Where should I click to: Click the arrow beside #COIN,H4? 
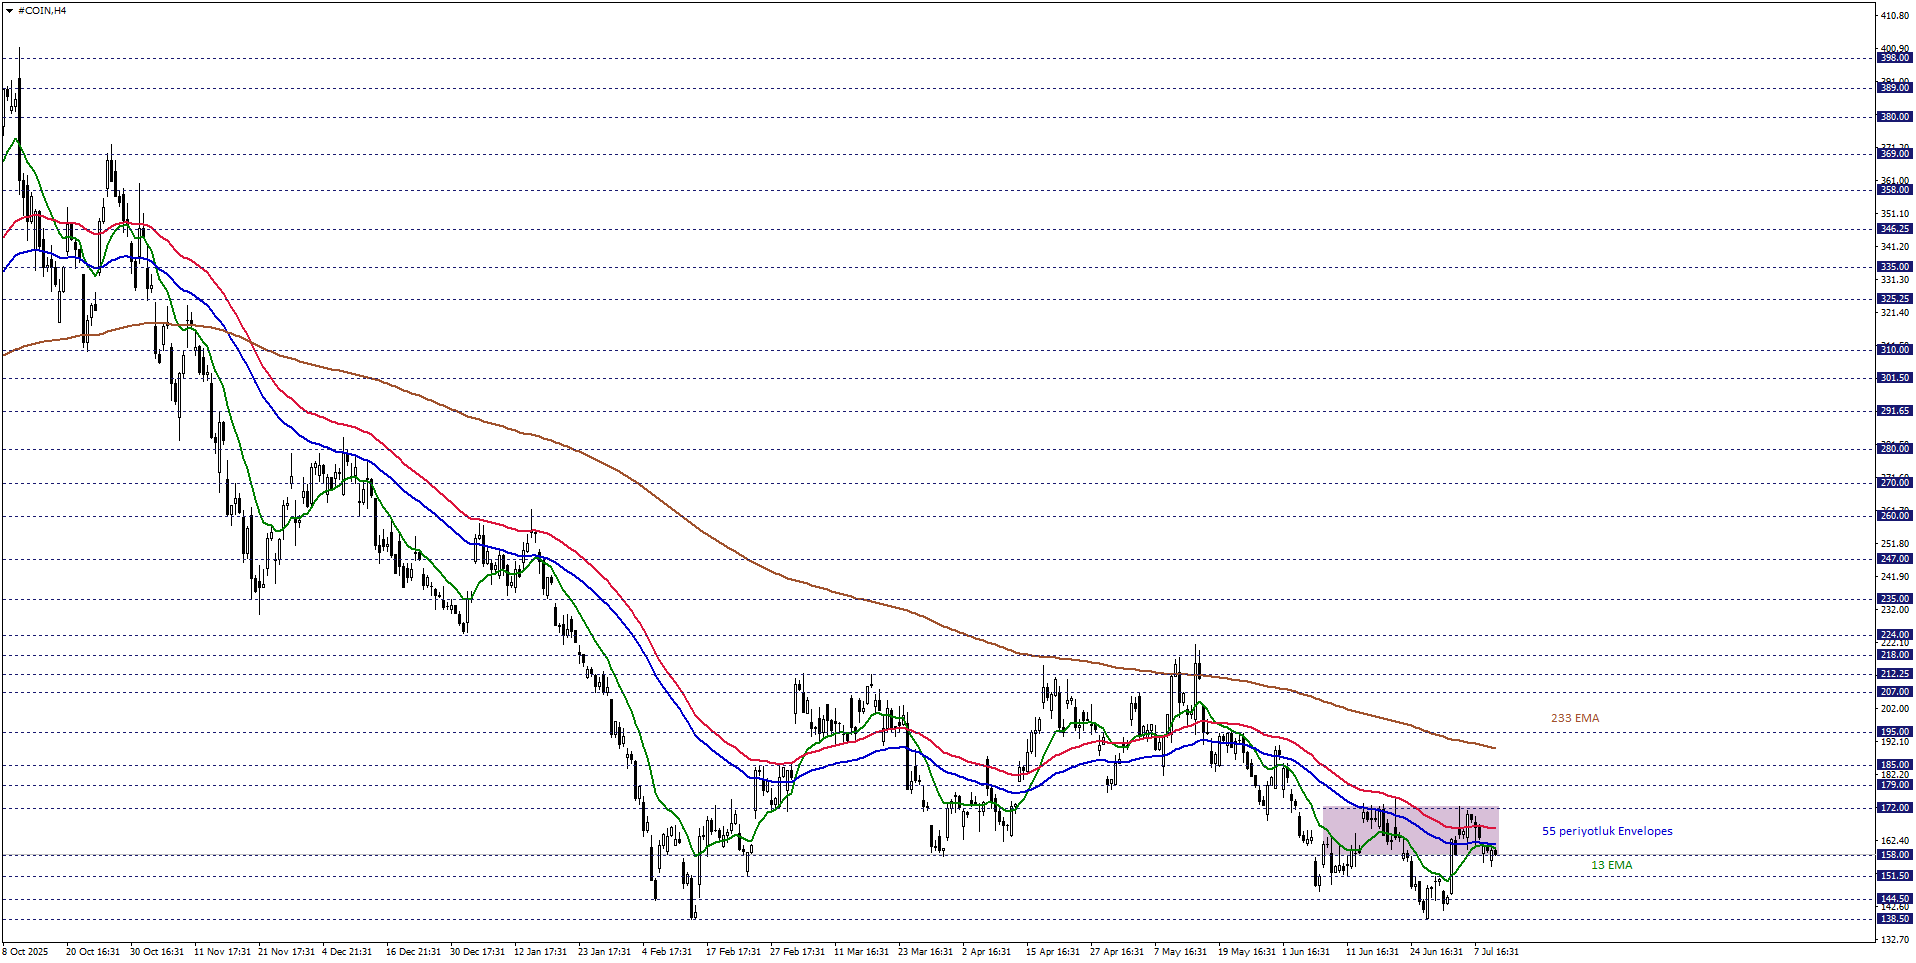pos(10,10)
